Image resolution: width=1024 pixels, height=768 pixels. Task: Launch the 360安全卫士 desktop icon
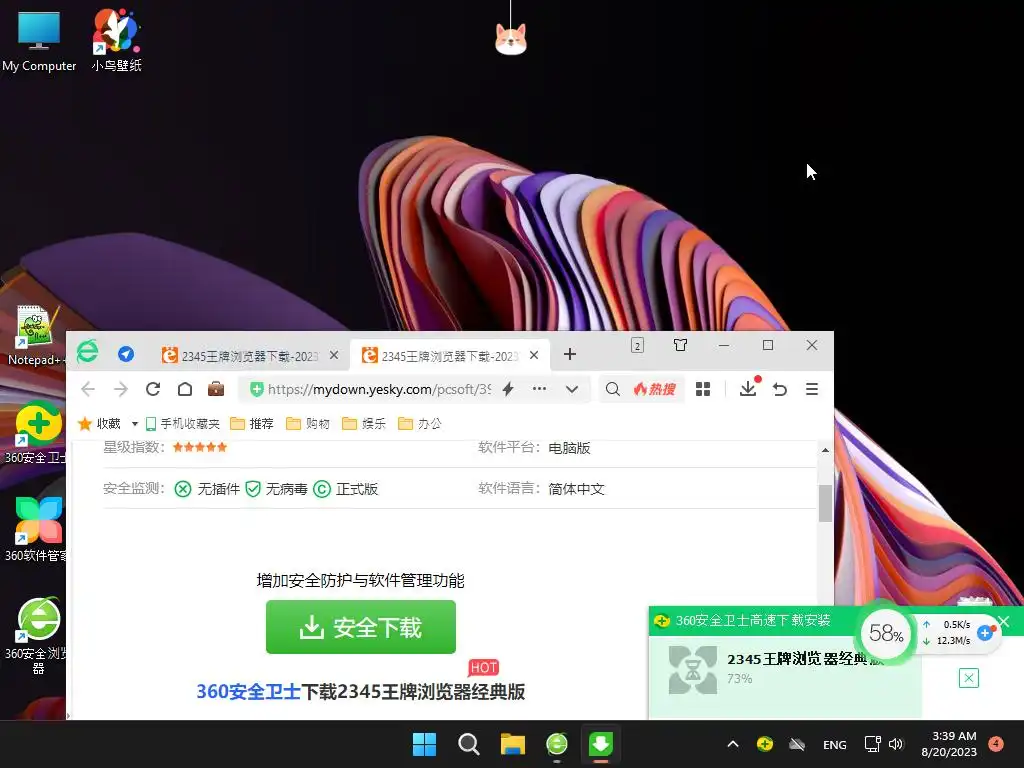[x=37, y=434]
